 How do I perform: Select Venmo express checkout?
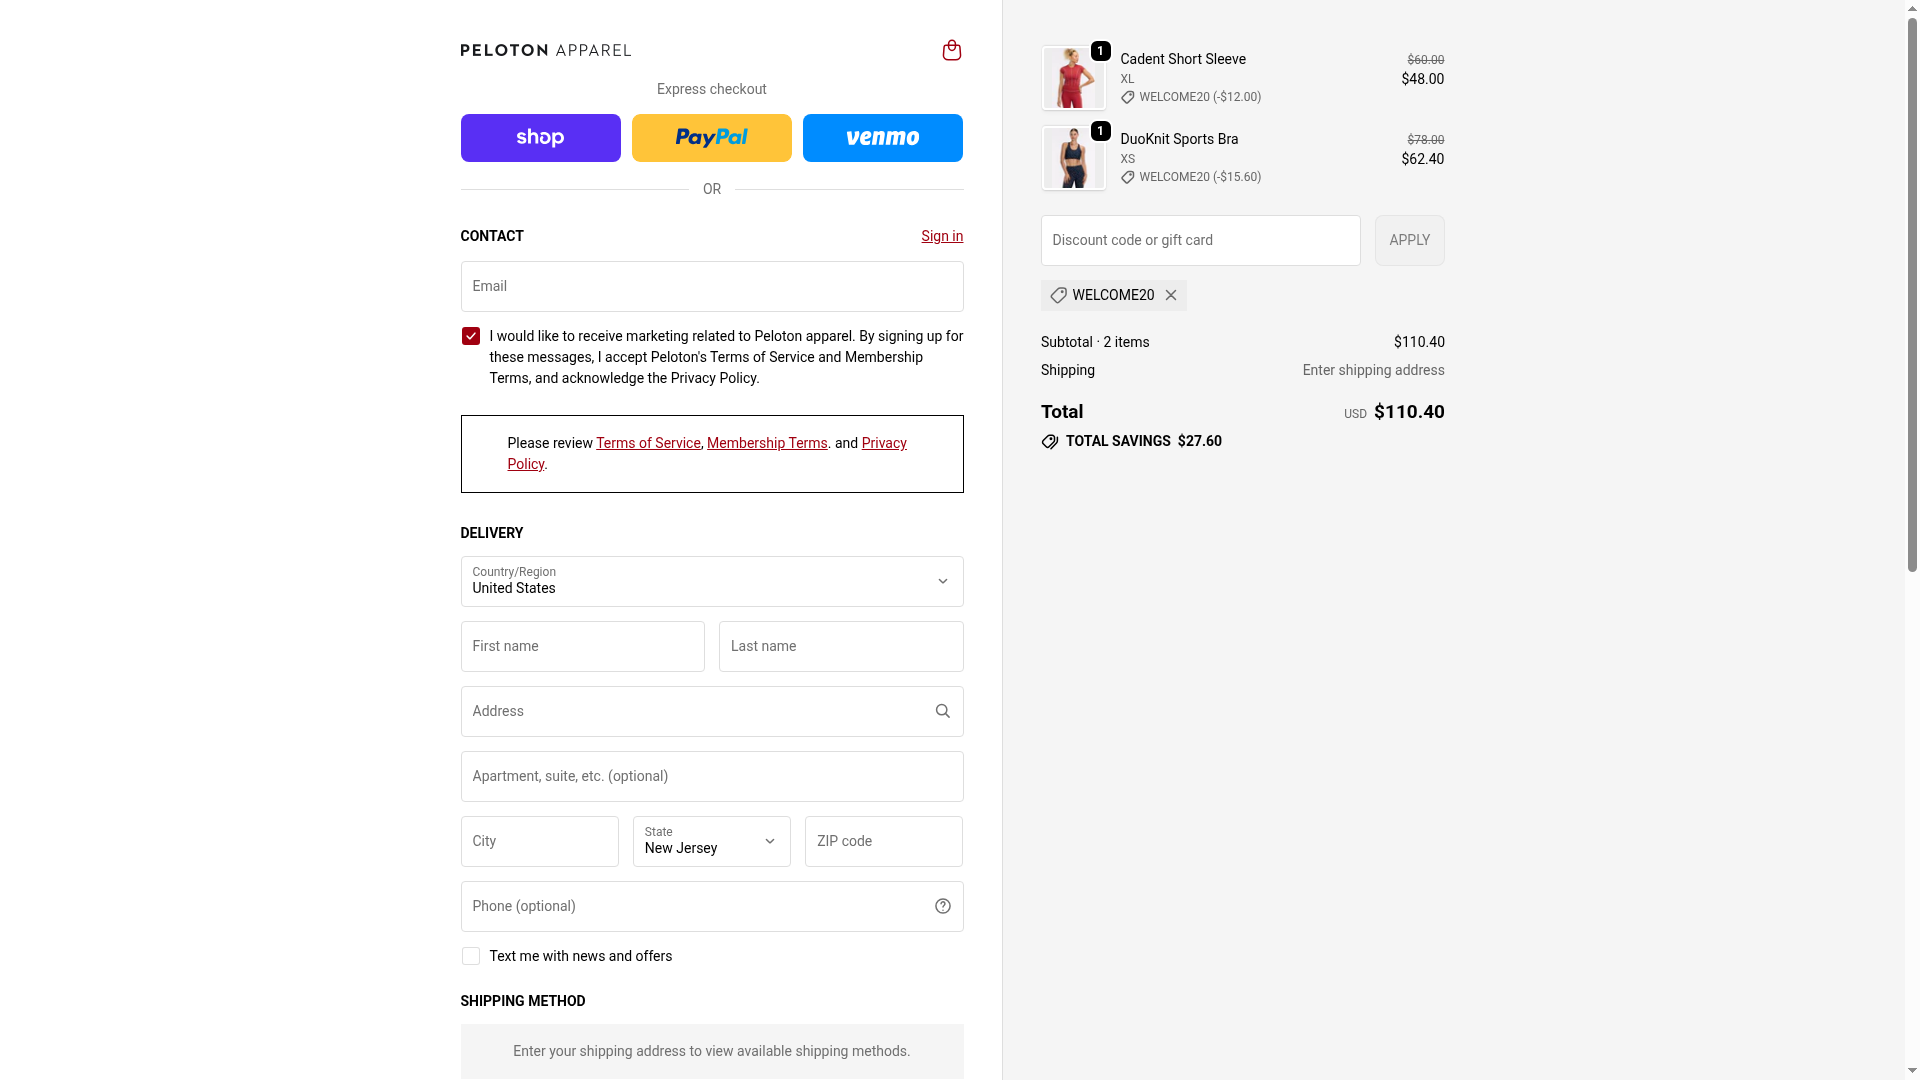[x=882, y=138]
